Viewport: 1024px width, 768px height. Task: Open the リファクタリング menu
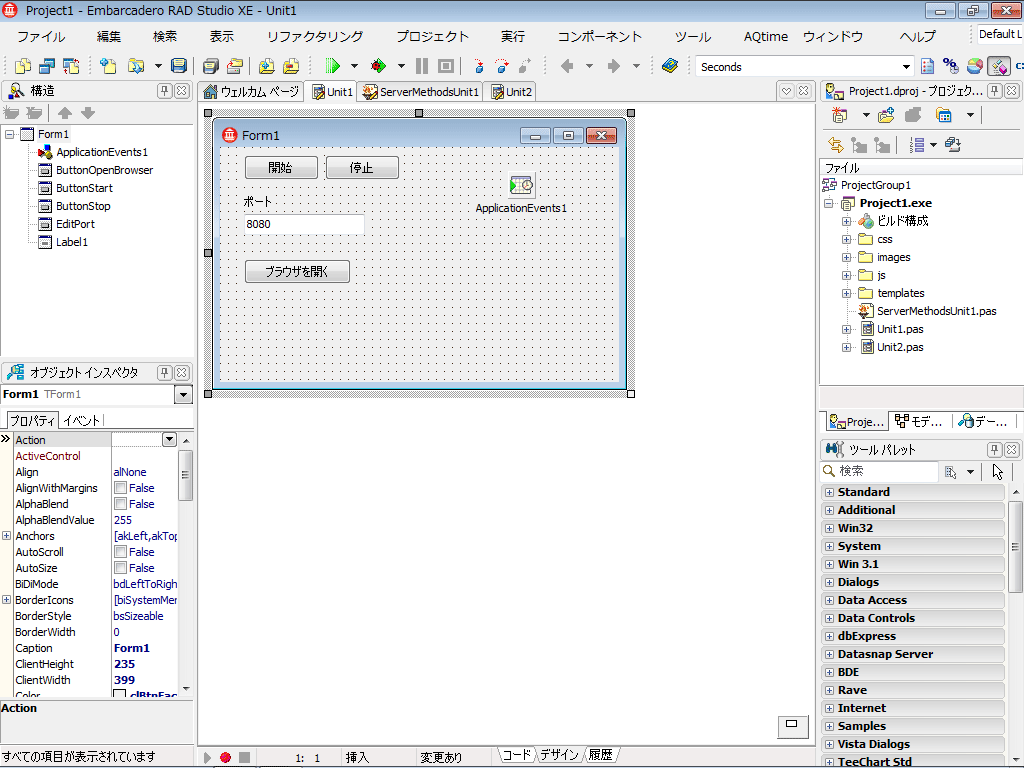(315, 37)
